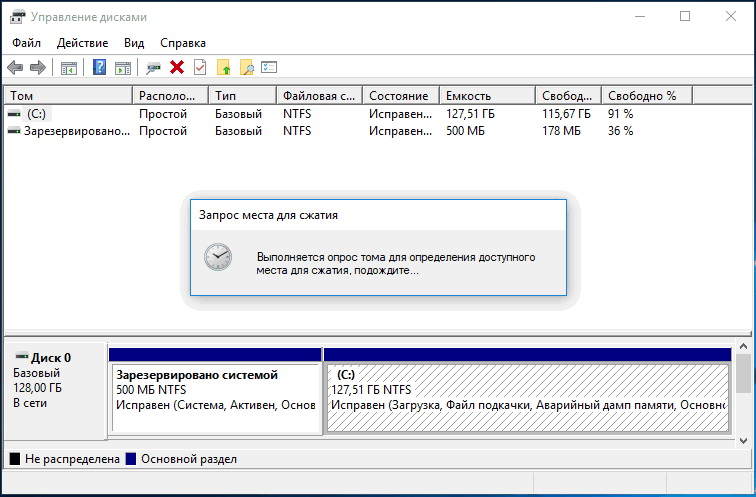Click the 115,67 ГБ free space cell
The height and width of the screenshot is (497, 756).
tap(566, 114)
